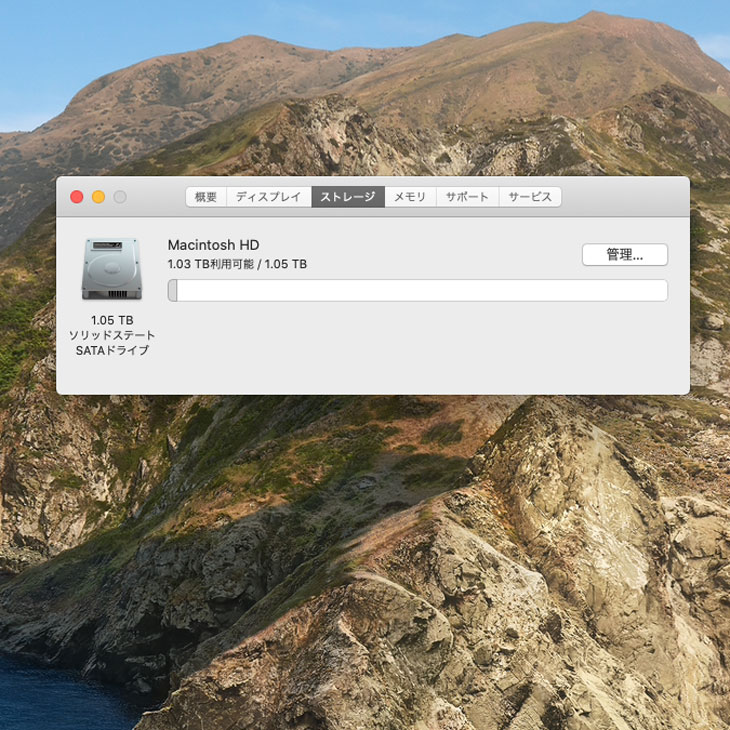
Task: Open the 概要 tab
Action: point(206,197)
